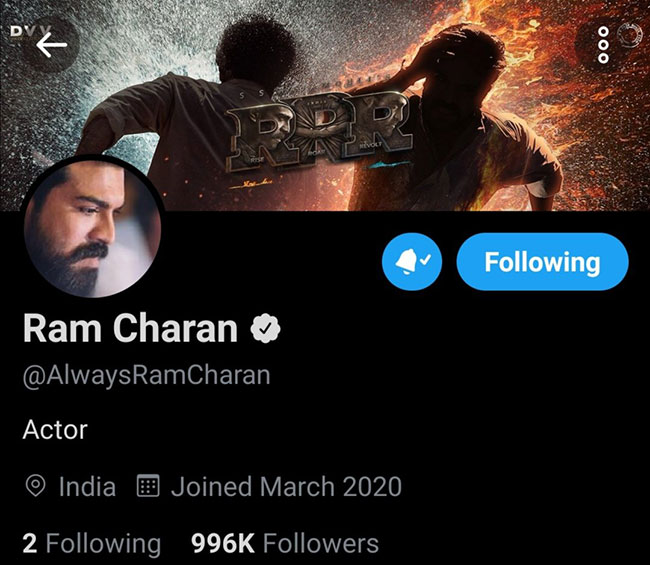Click the Ram Charan display name
Viewport: 650px width, 565px height.
129,328
